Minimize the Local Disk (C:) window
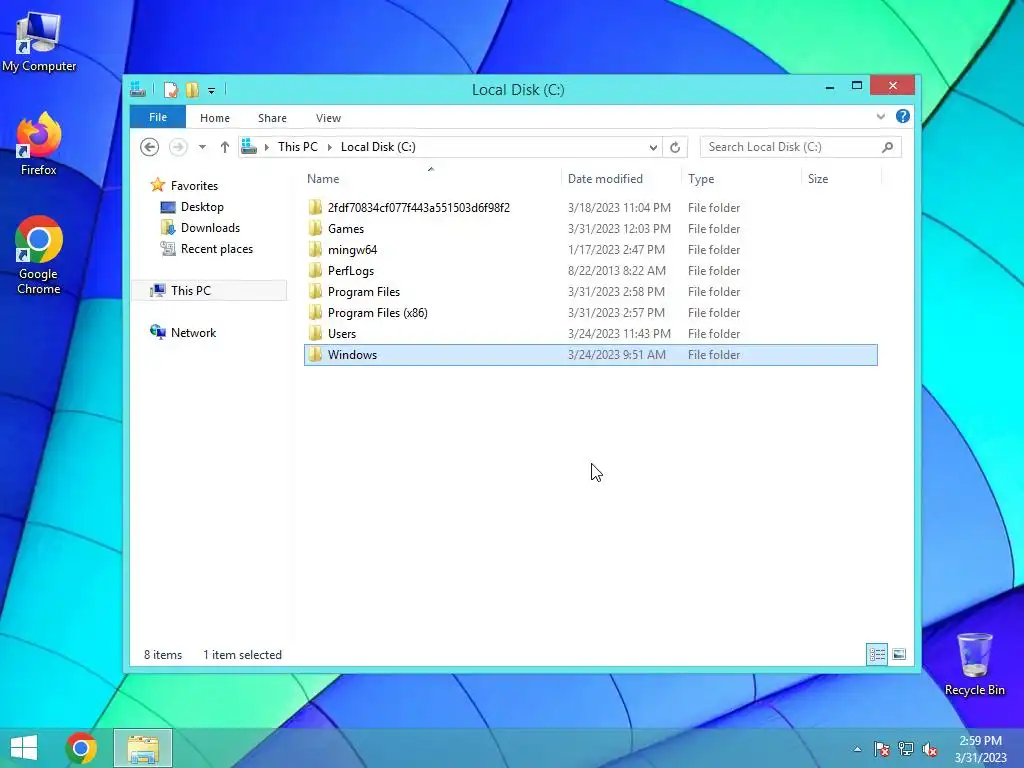 tap(830, 86)
